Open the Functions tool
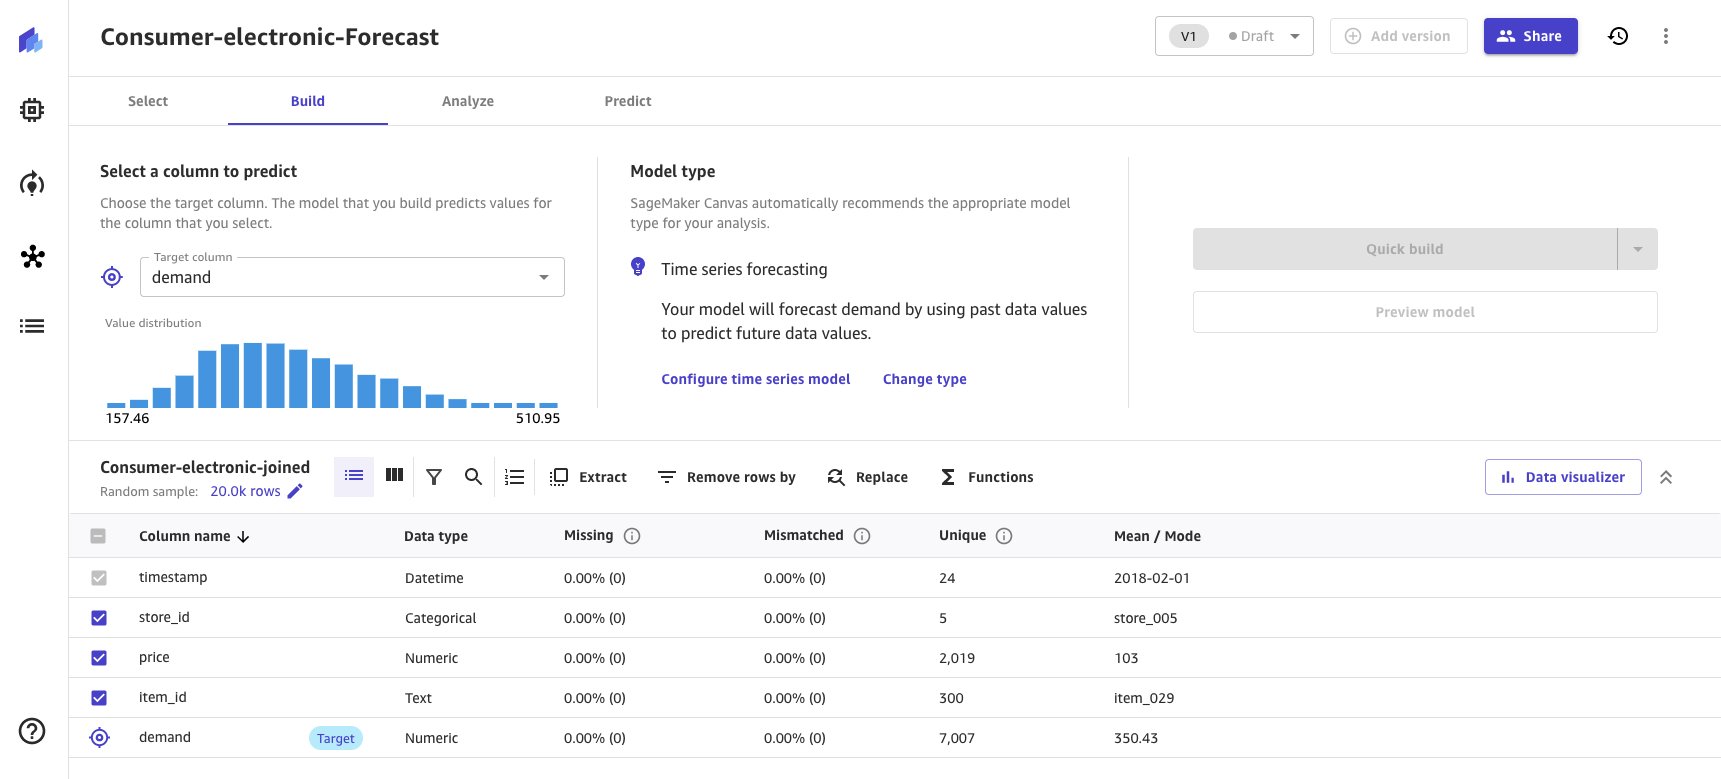 click(x=987, y=477)
